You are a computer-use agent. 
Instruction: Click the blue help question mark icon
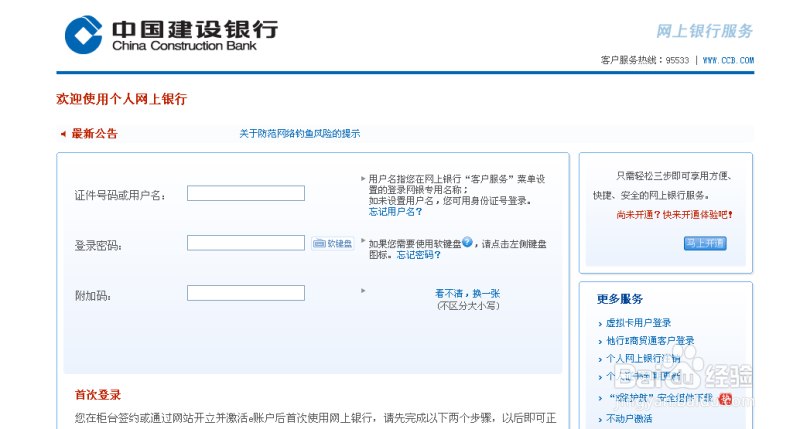[467, 242]
